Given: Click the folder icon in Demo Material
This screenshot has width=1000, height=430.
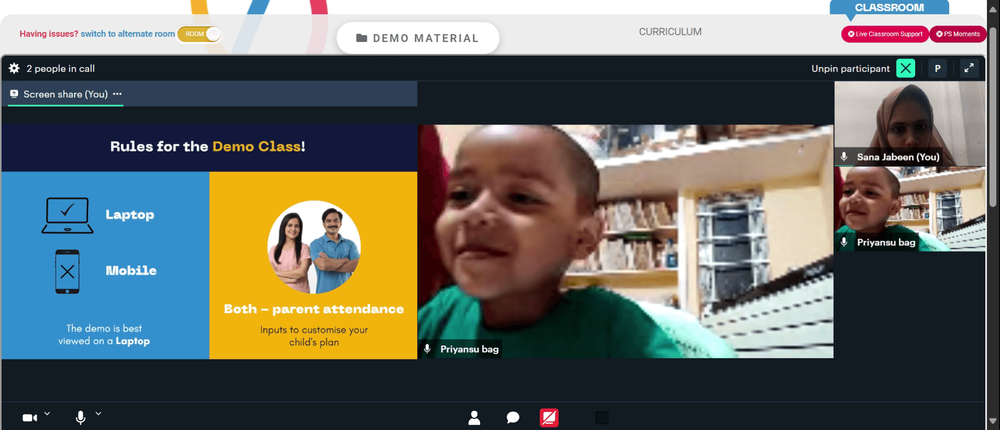Looking at the screenshot, I should (x=362, y=38).
